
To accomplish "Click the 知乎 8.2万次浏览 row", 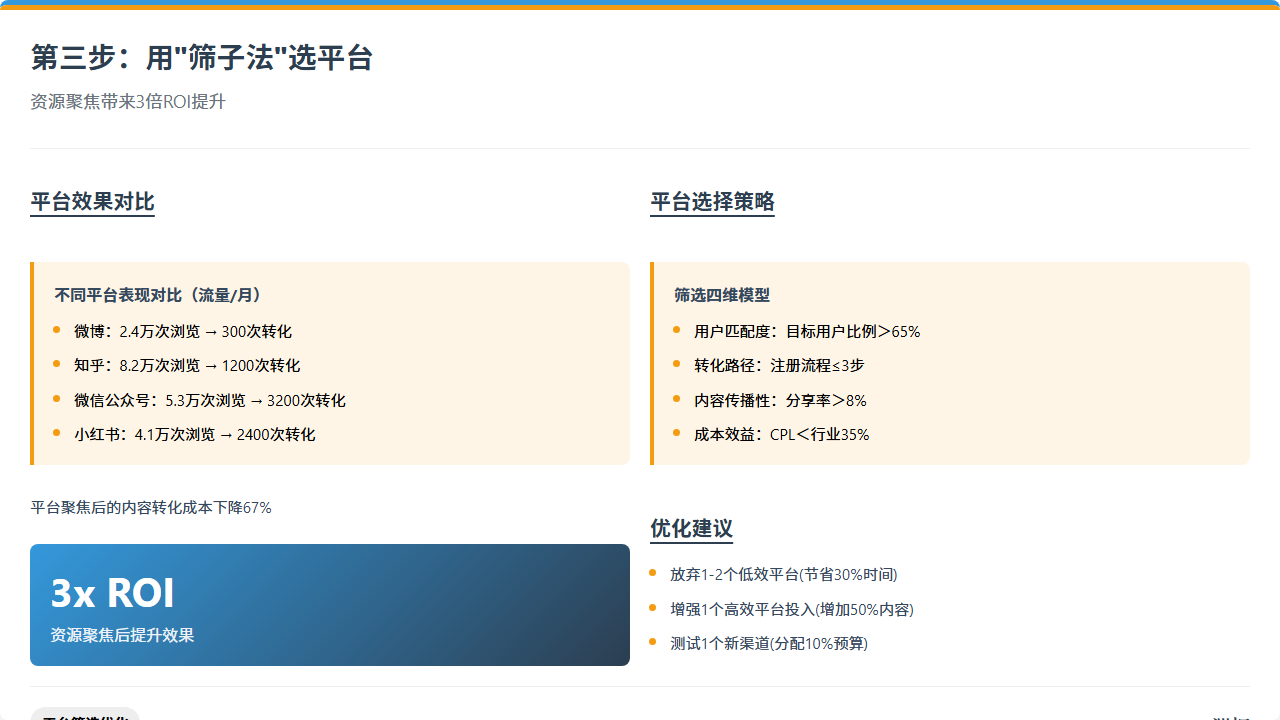I will pos(187,366).
